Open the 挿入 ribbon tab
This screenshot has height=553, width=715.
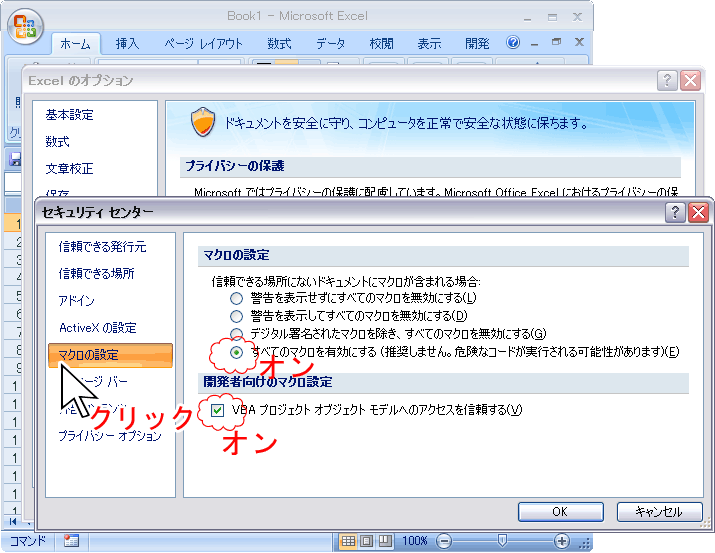[x=127, y=44]
